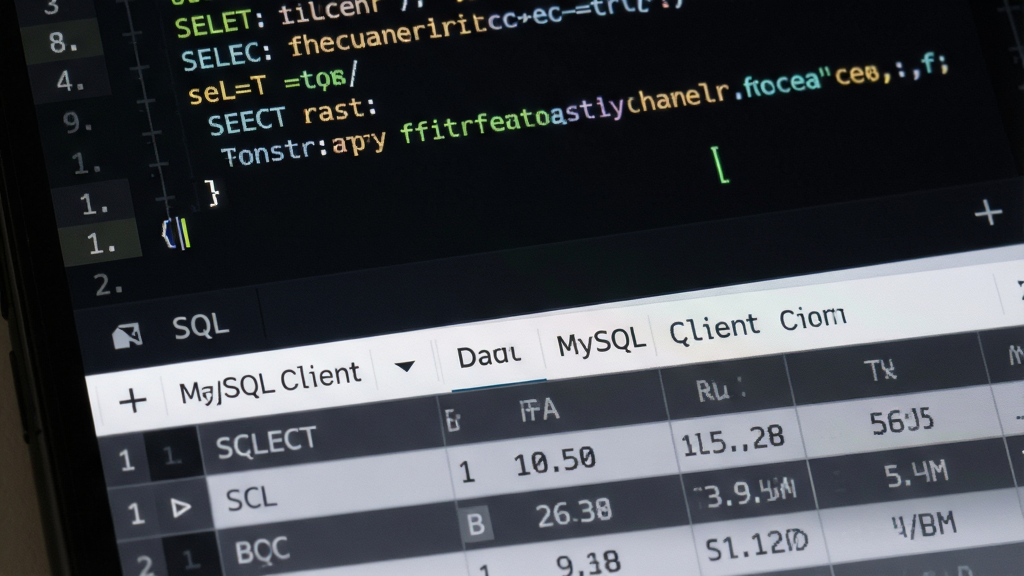The height and width of the screenshot is (576, 1024).
Task: Click the S1.12D value cell
Action: coord(758,545)
